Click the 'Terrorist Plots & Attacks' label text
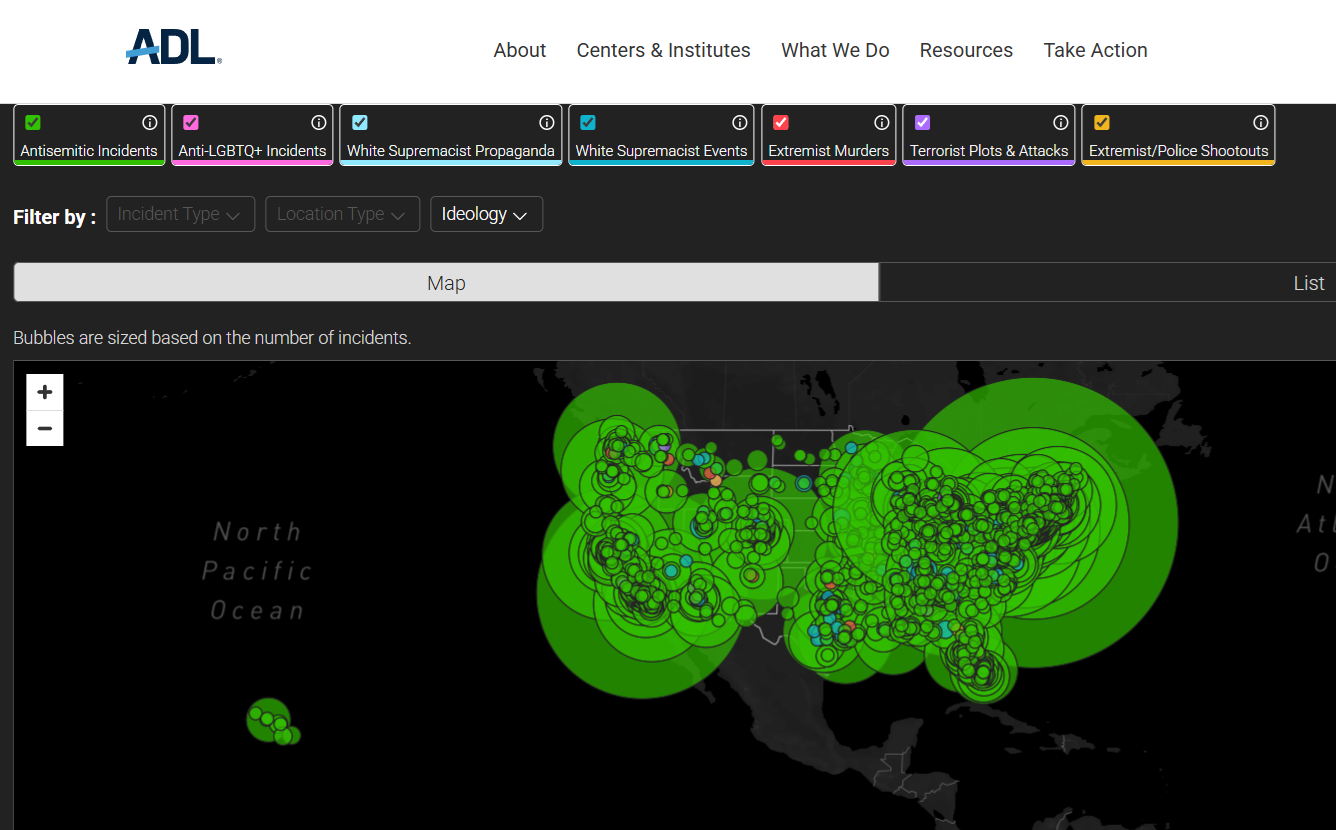Viewport: 1336px width, 830px height. (x=989, y=151)
